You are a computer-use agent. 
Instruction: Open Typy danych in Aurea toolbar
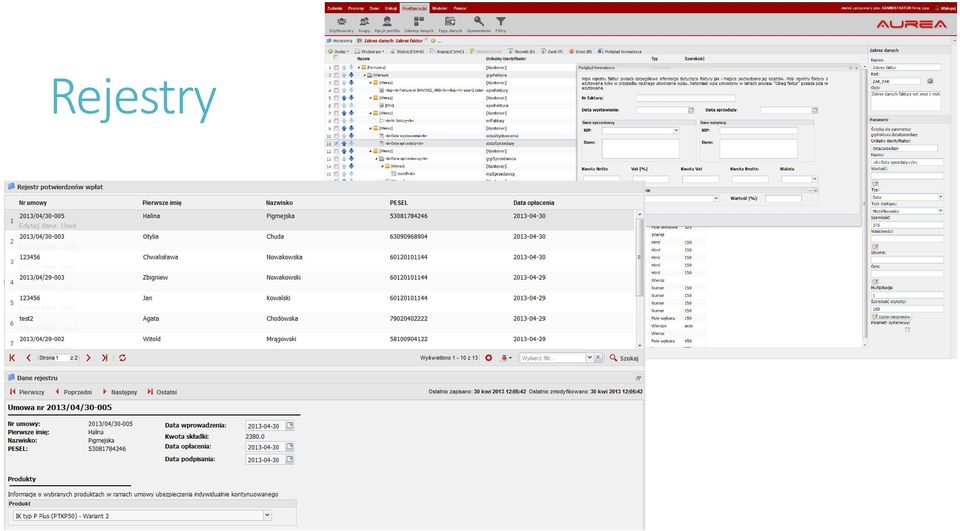tap(450, 24)
